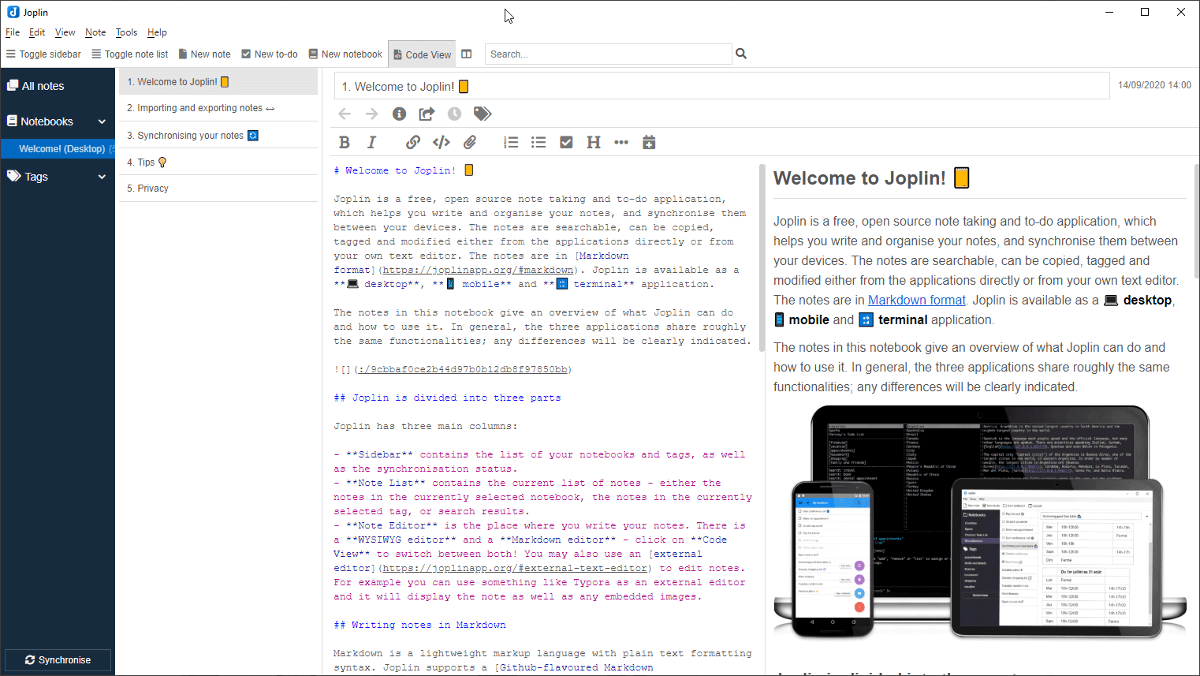Viewport: 1200px width, 676px height.
Task: Open the Note menu
Action: click(x=96, y=33)
